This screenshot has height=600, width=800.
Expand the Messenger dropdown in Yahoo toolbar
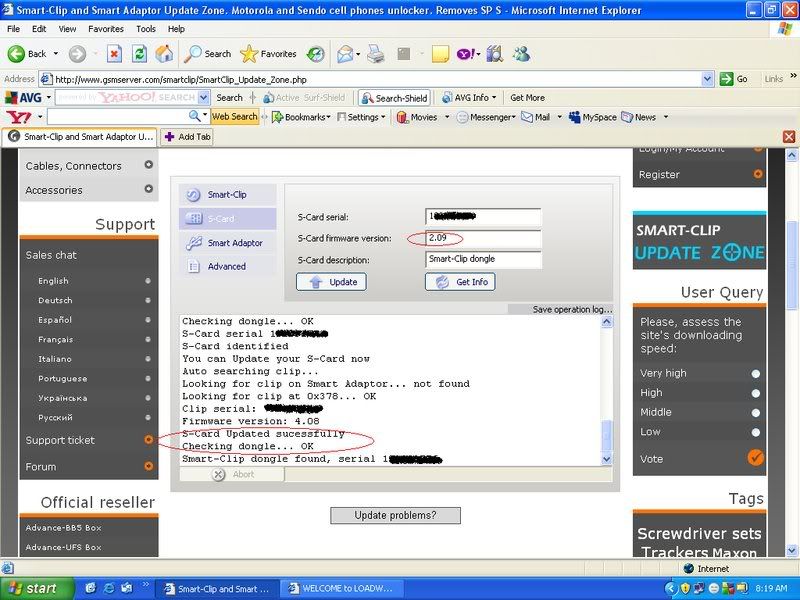click(513, 117)
